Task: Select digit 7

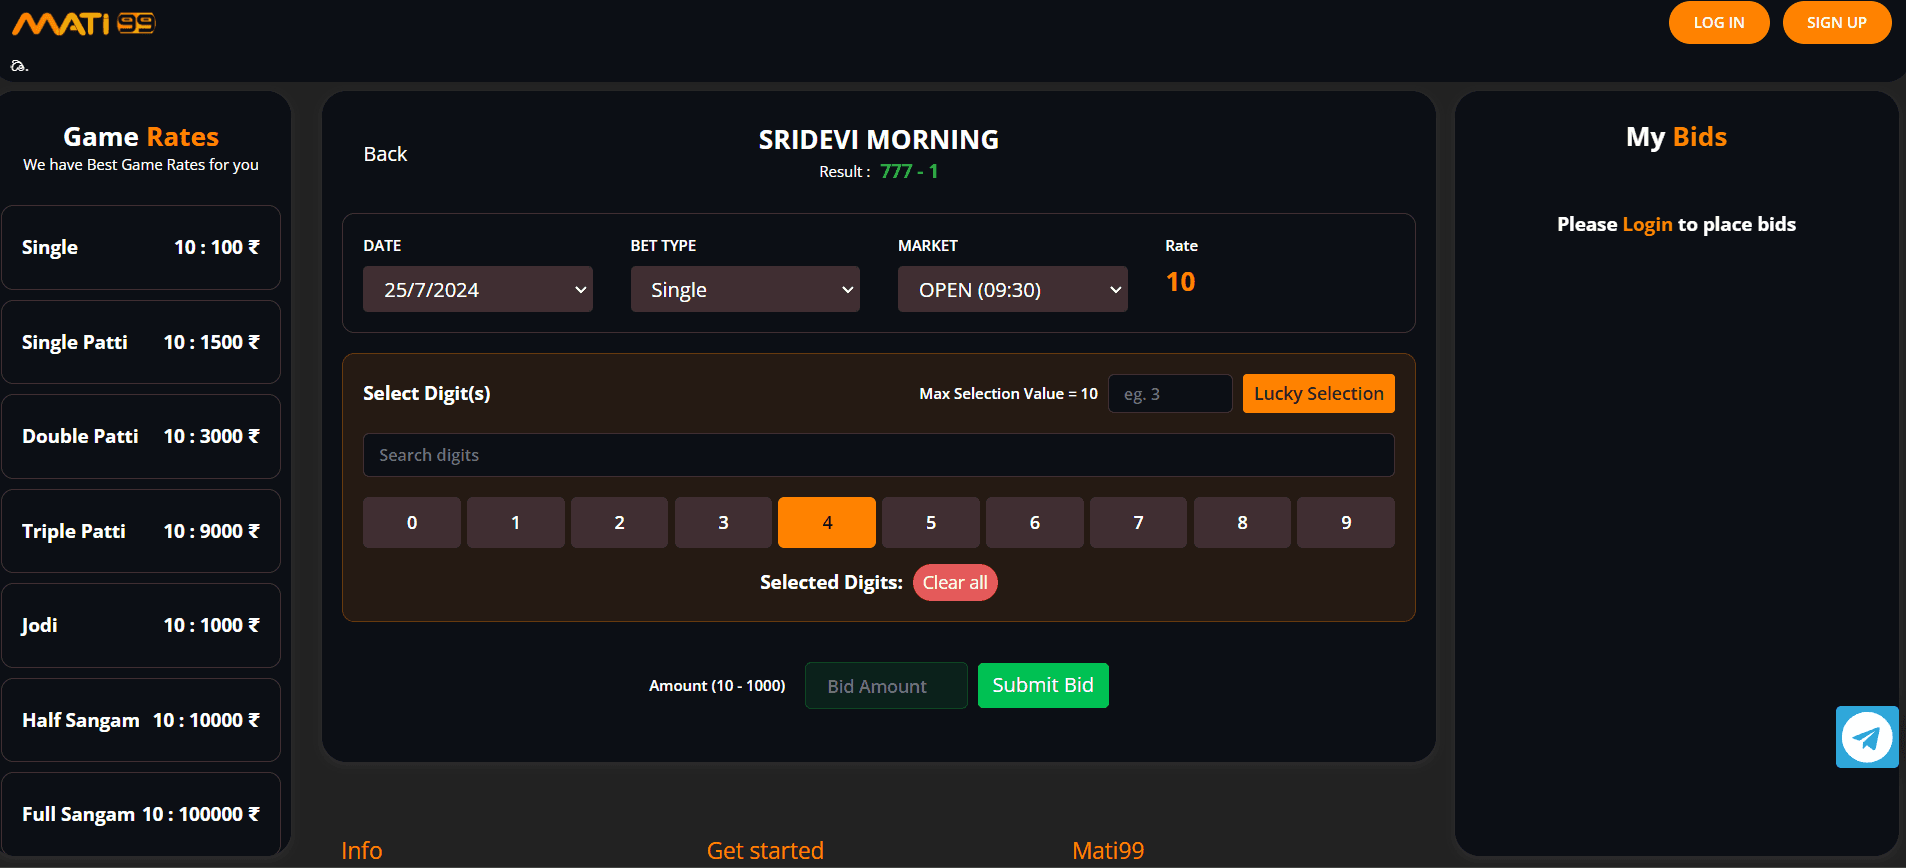Action: click(x=1138, y=523)
